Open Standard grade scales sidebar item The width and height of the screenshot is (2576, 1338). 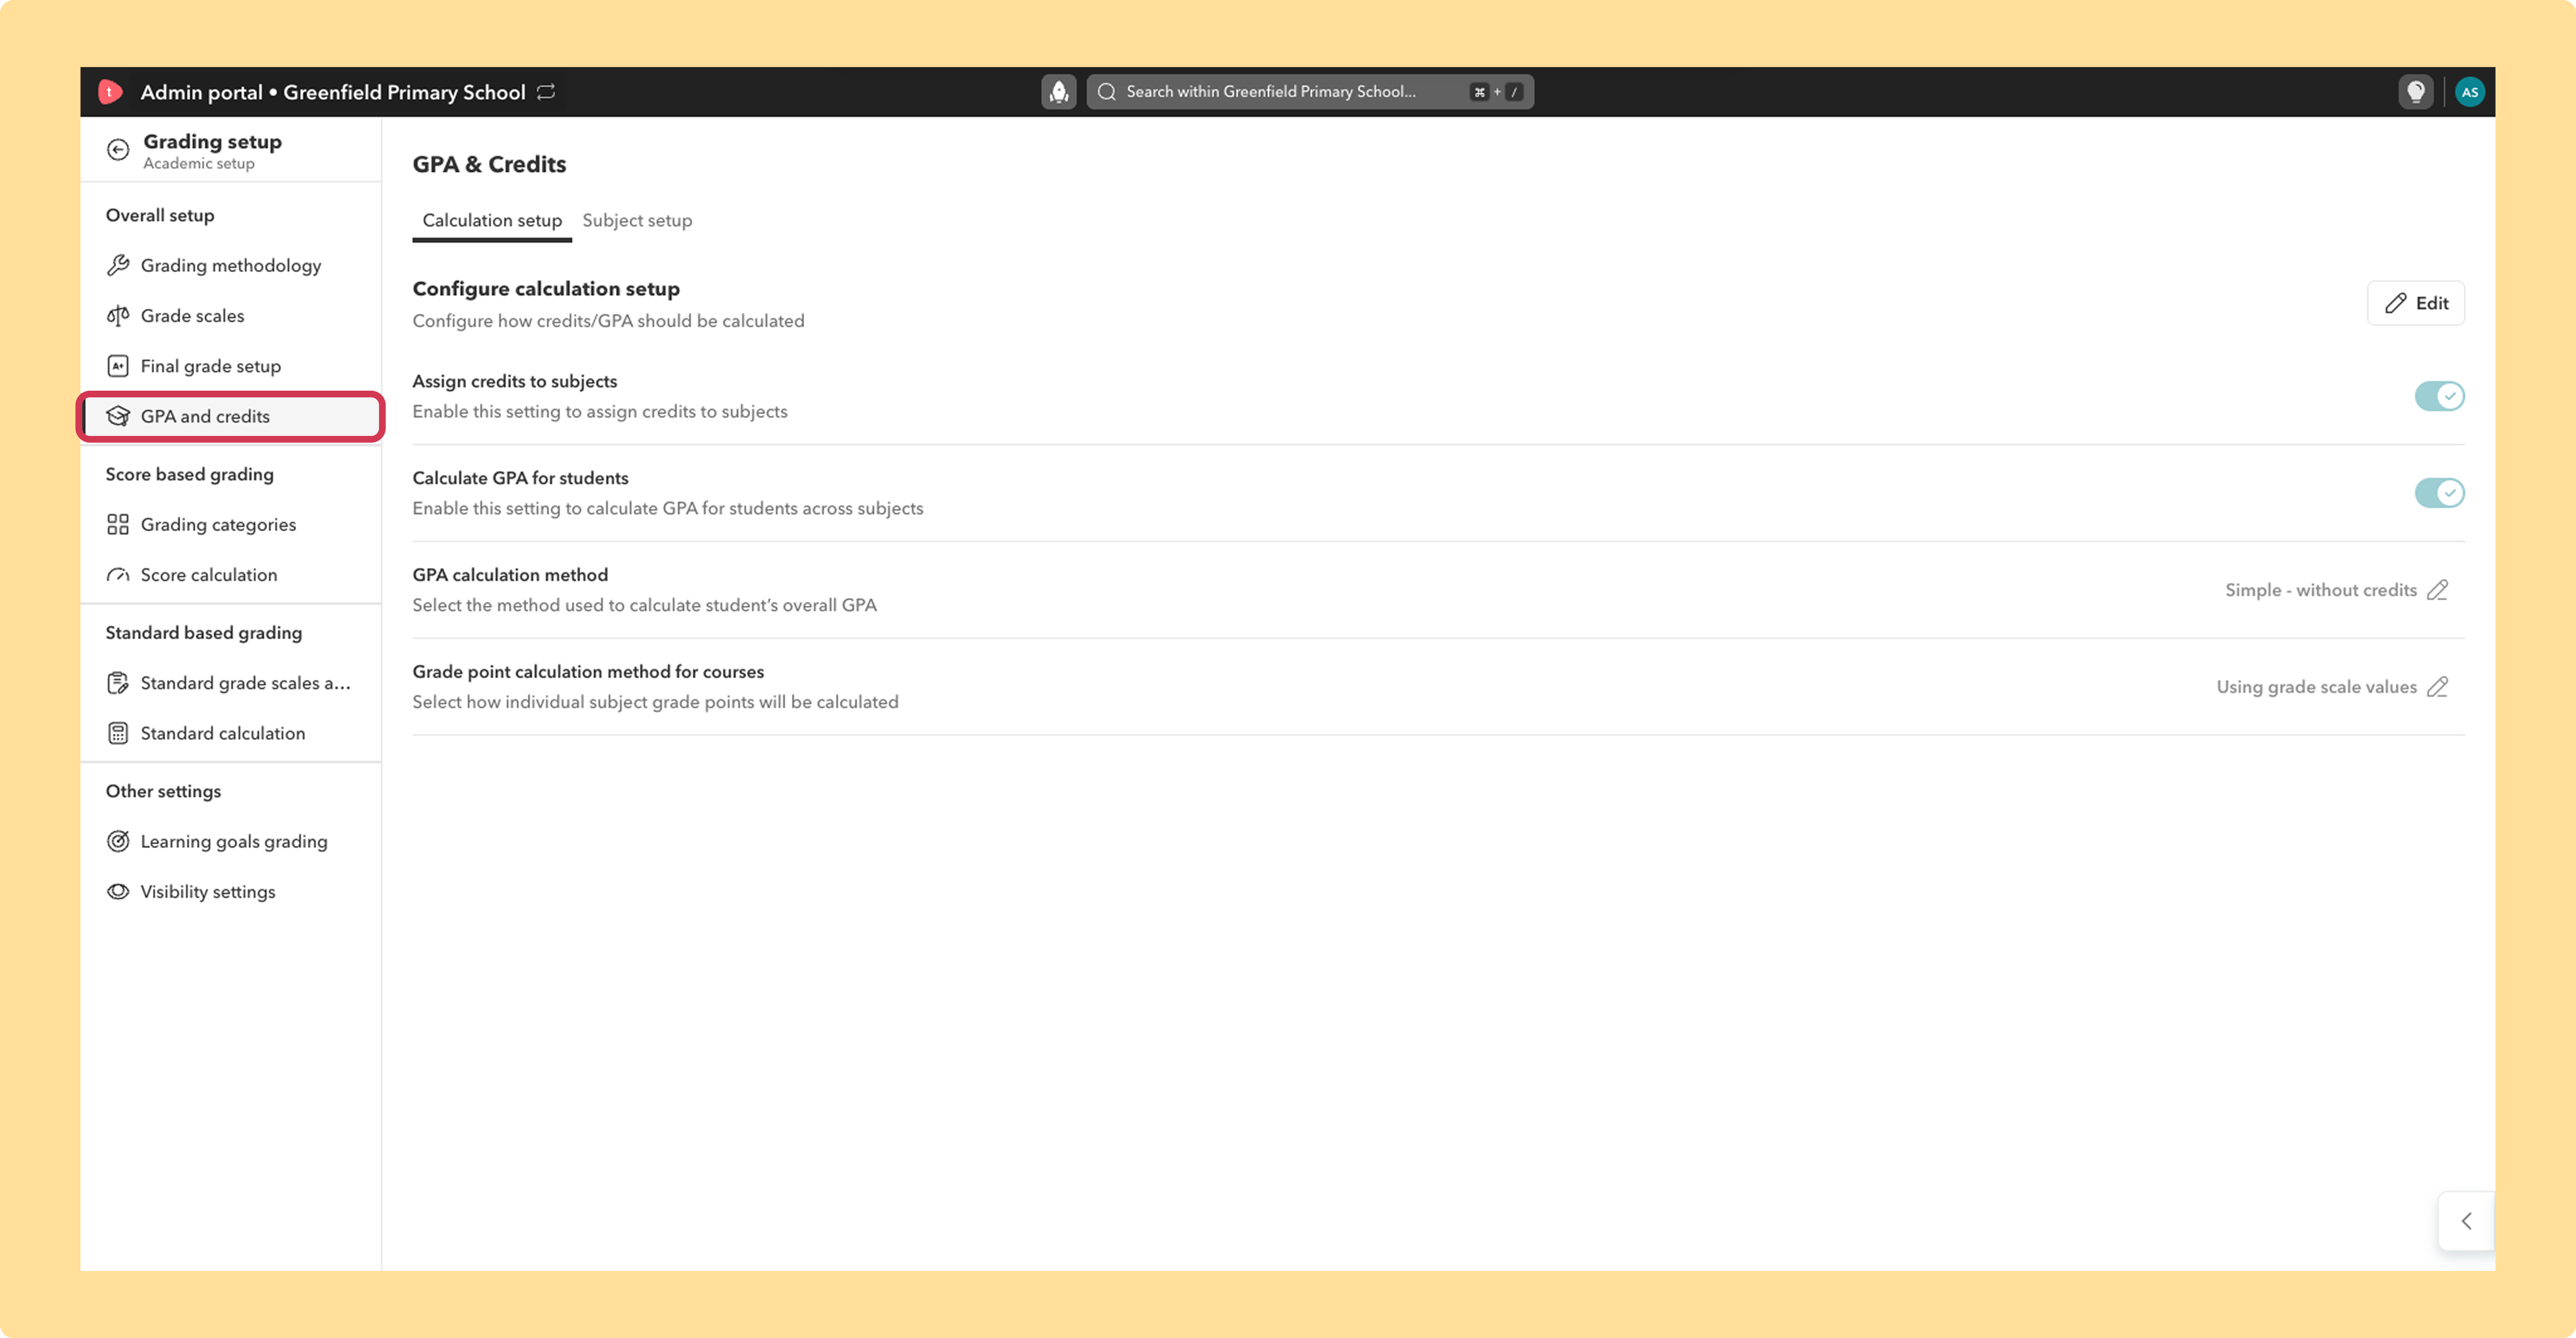[x=231, y=683]
